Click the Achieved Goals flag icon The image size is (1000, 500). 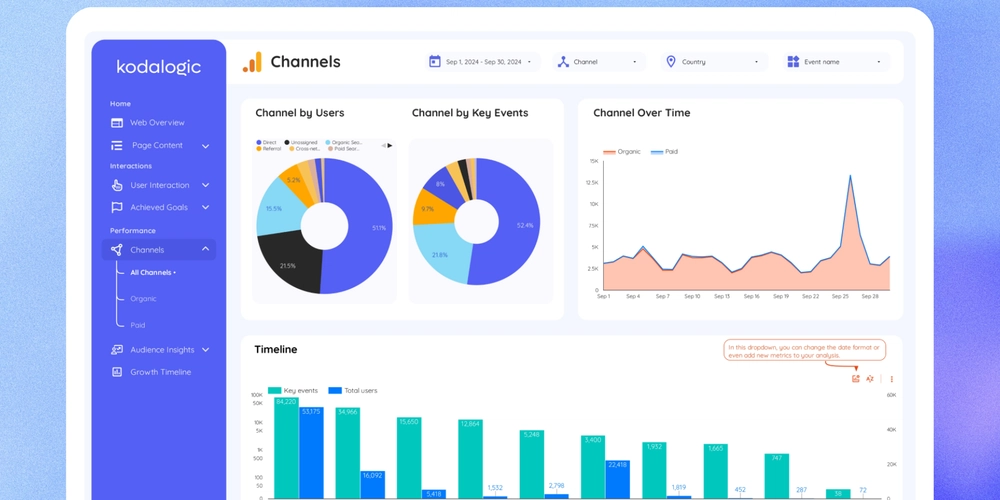point(117,207)
